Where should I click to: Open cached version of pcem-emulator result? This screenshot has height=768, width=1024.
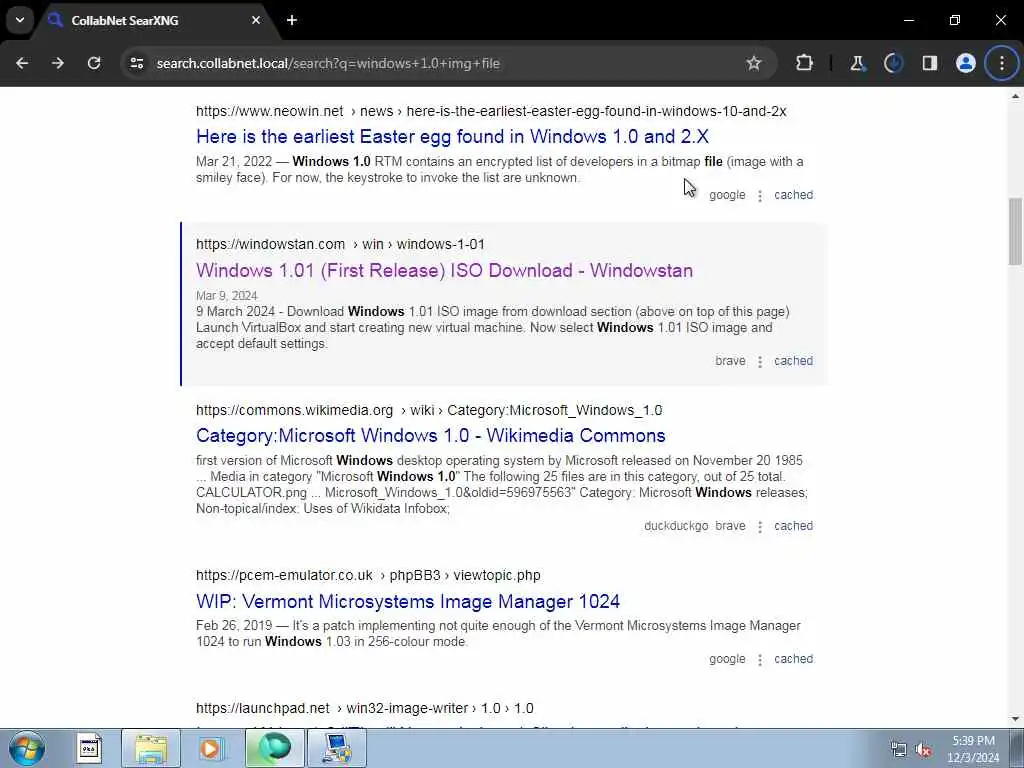(x=793, y=659)
